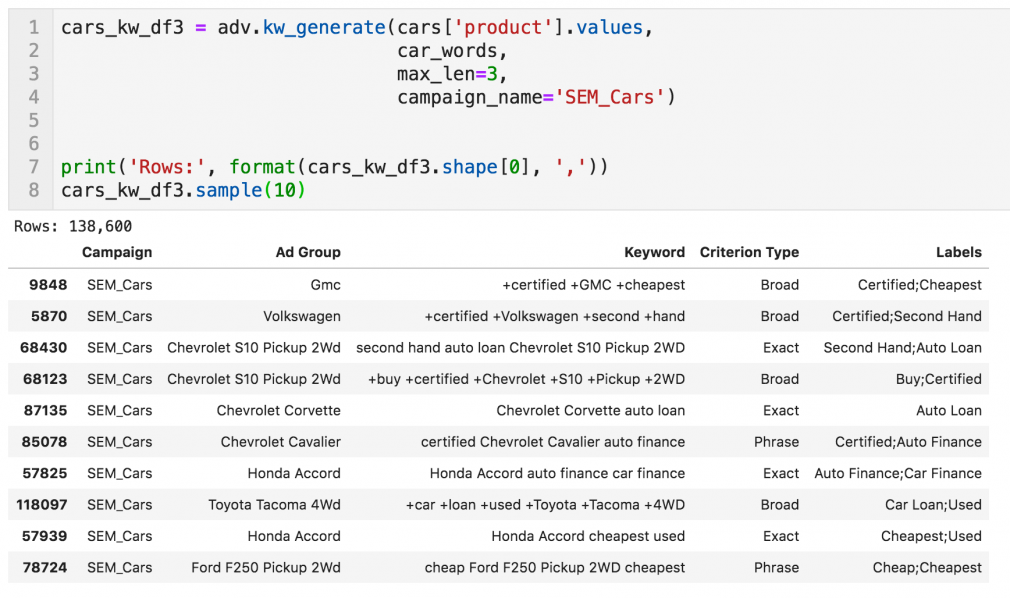Viewport: 1010px width, 598px height.
Task: Click the cars_kw_df3.sample(10) line
Action: 183,189
